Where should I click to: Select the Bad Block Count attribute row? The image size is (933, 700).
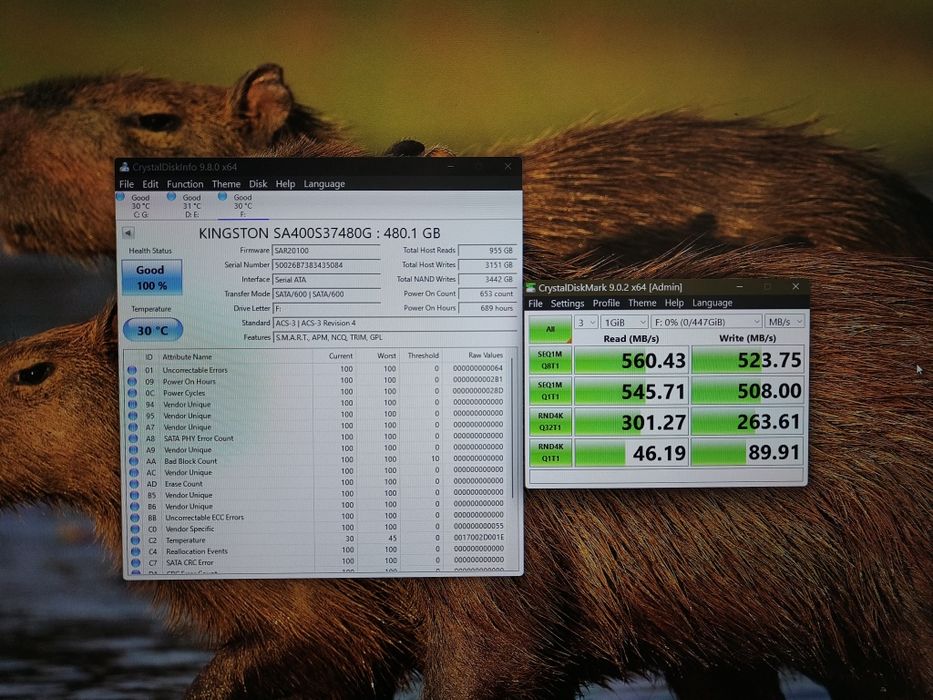pyautogui.click(x=318, y=461)
